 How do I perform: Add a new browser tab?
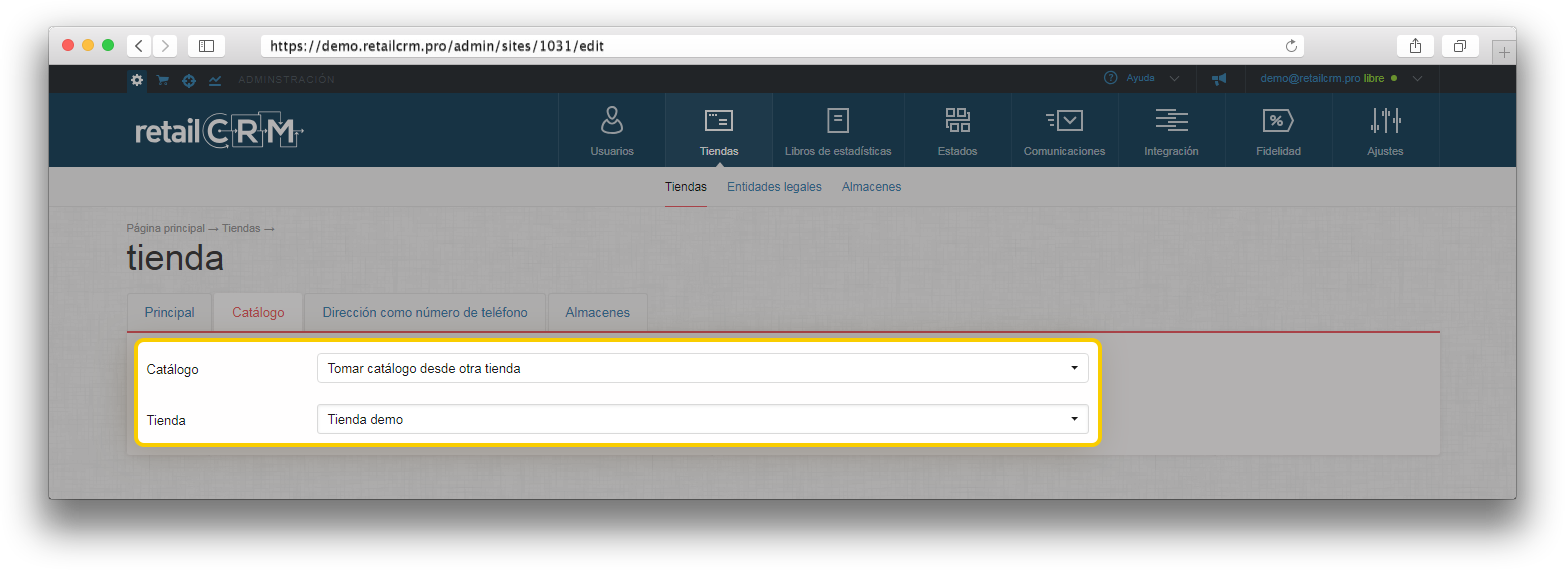point(1504,52)
